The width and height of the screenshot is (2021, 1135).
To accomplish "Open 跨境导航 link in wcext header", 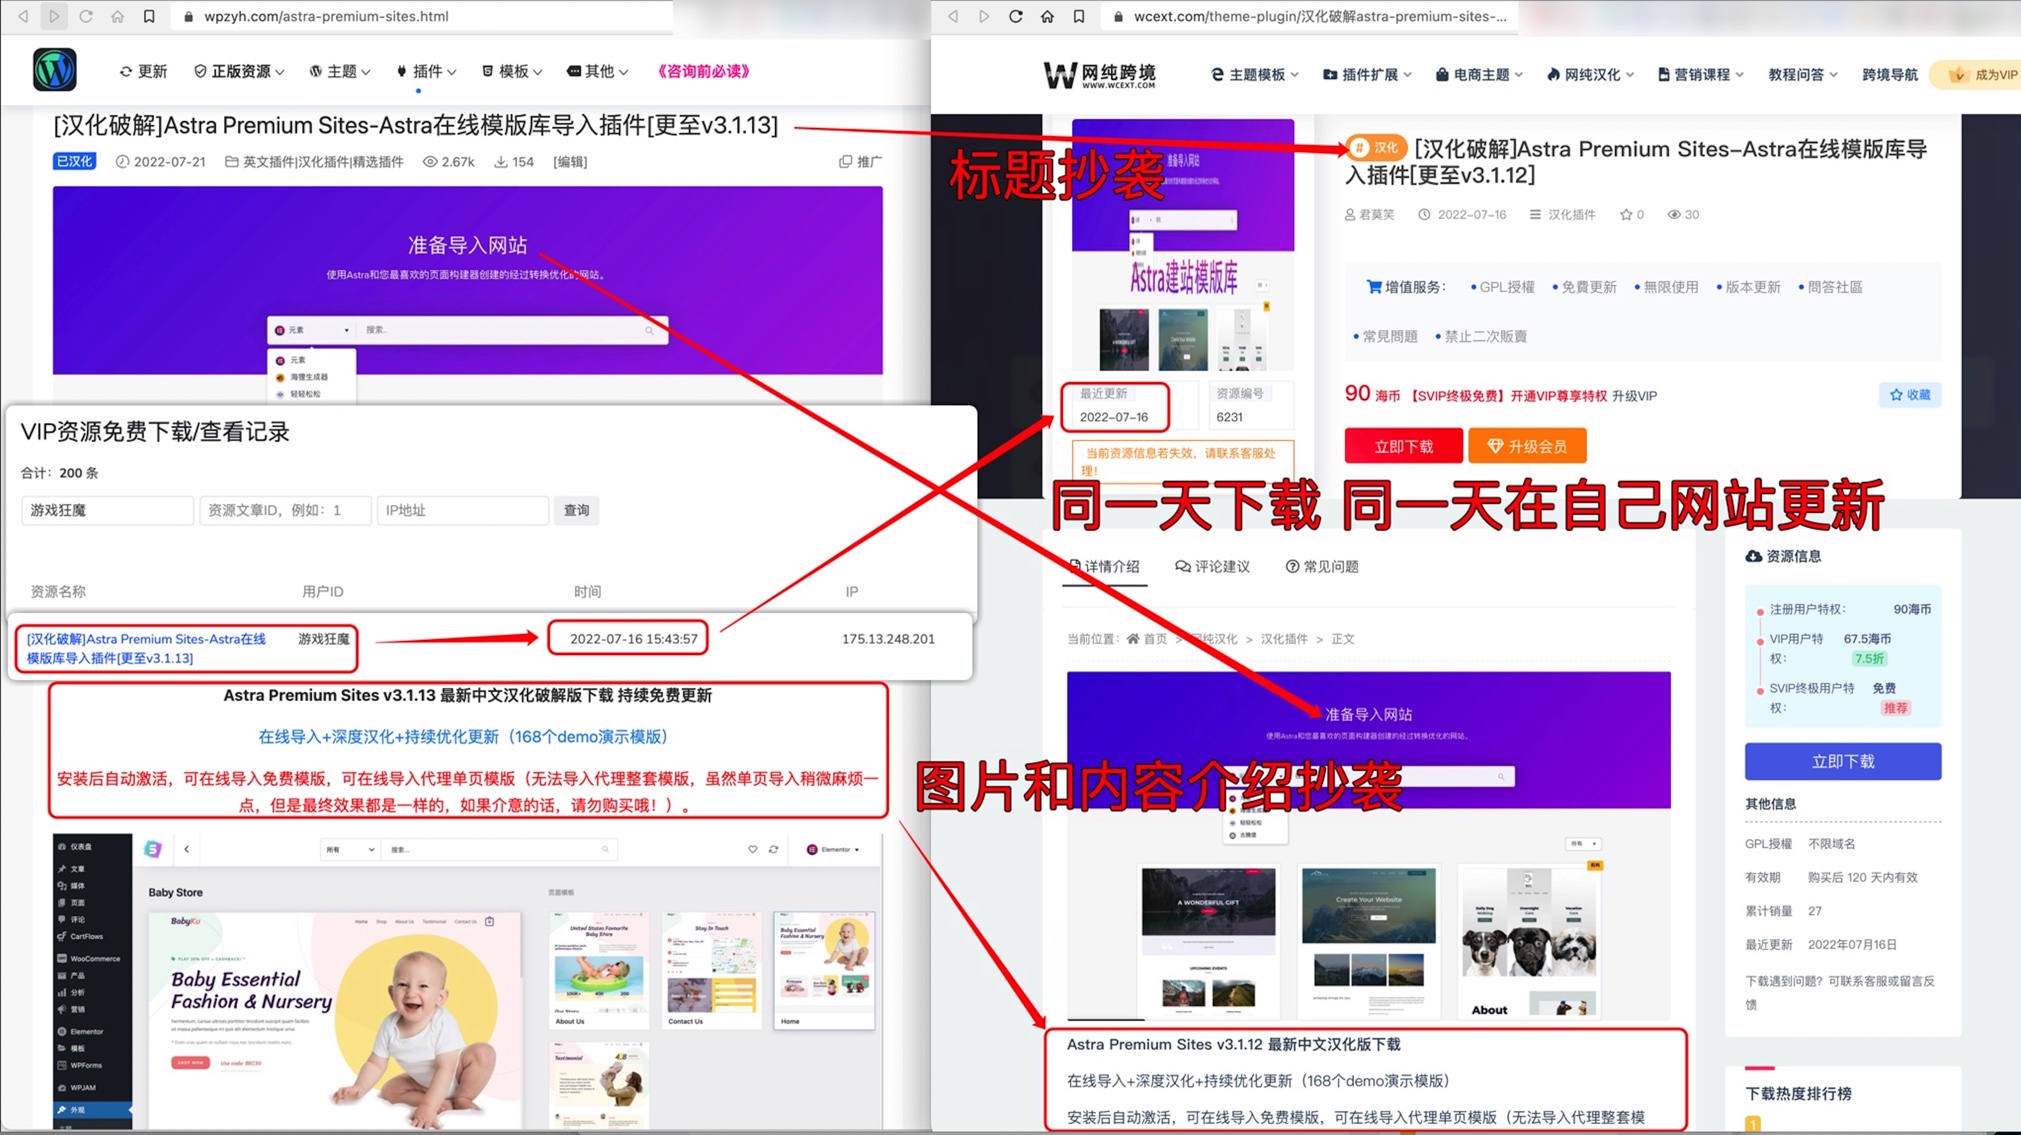I will pos(1889,74).
